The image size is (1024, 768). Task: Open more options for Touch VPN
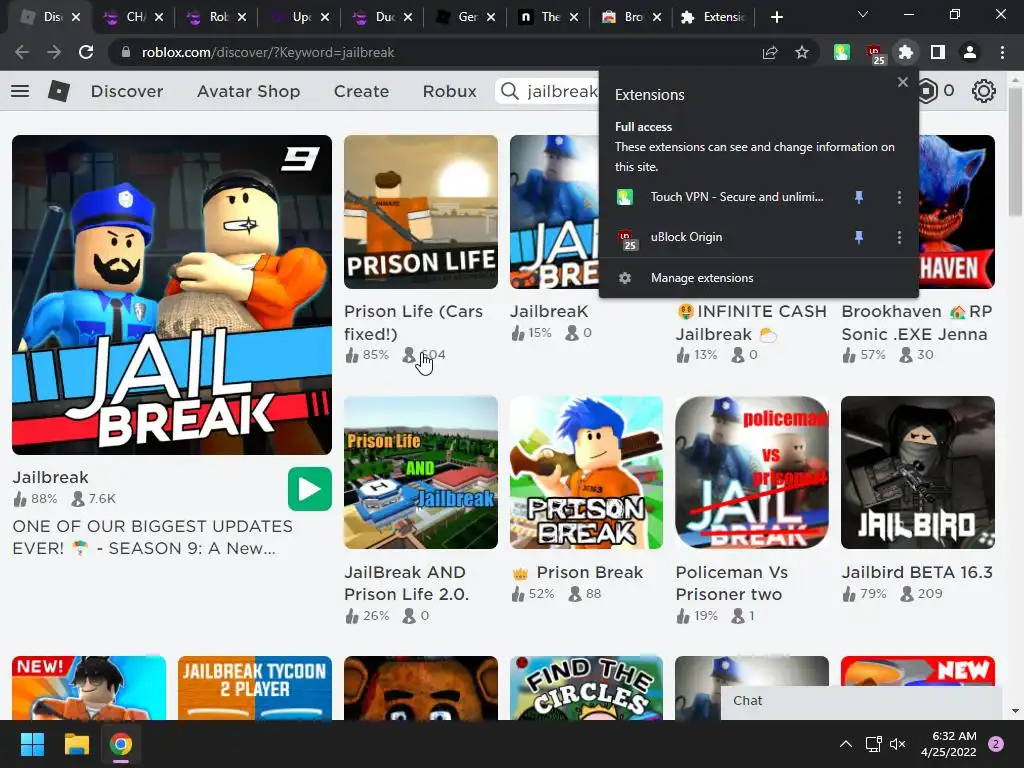pyautogui.click(x=899, y=197)
